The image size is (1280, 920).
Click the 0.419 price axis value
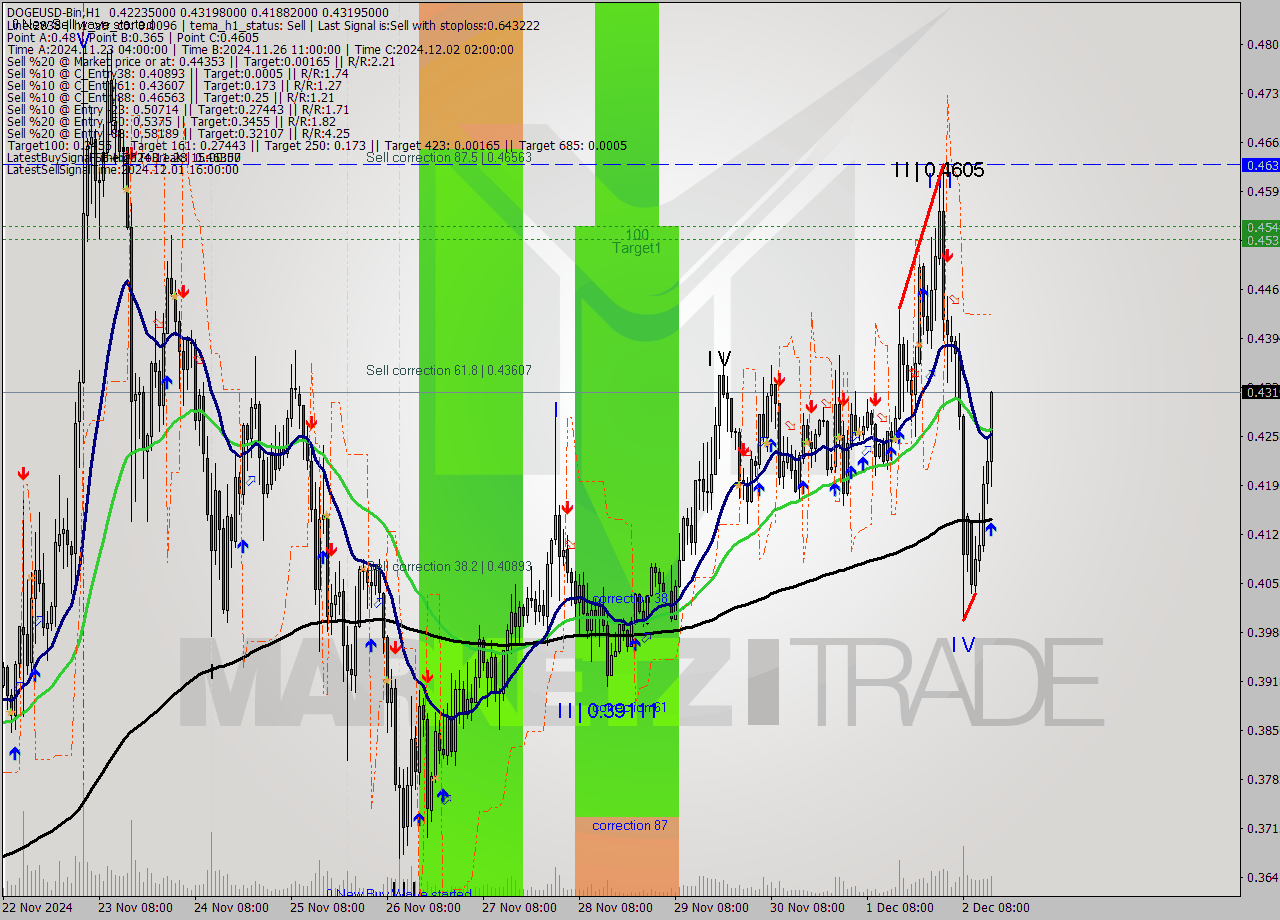[1263, 485]
